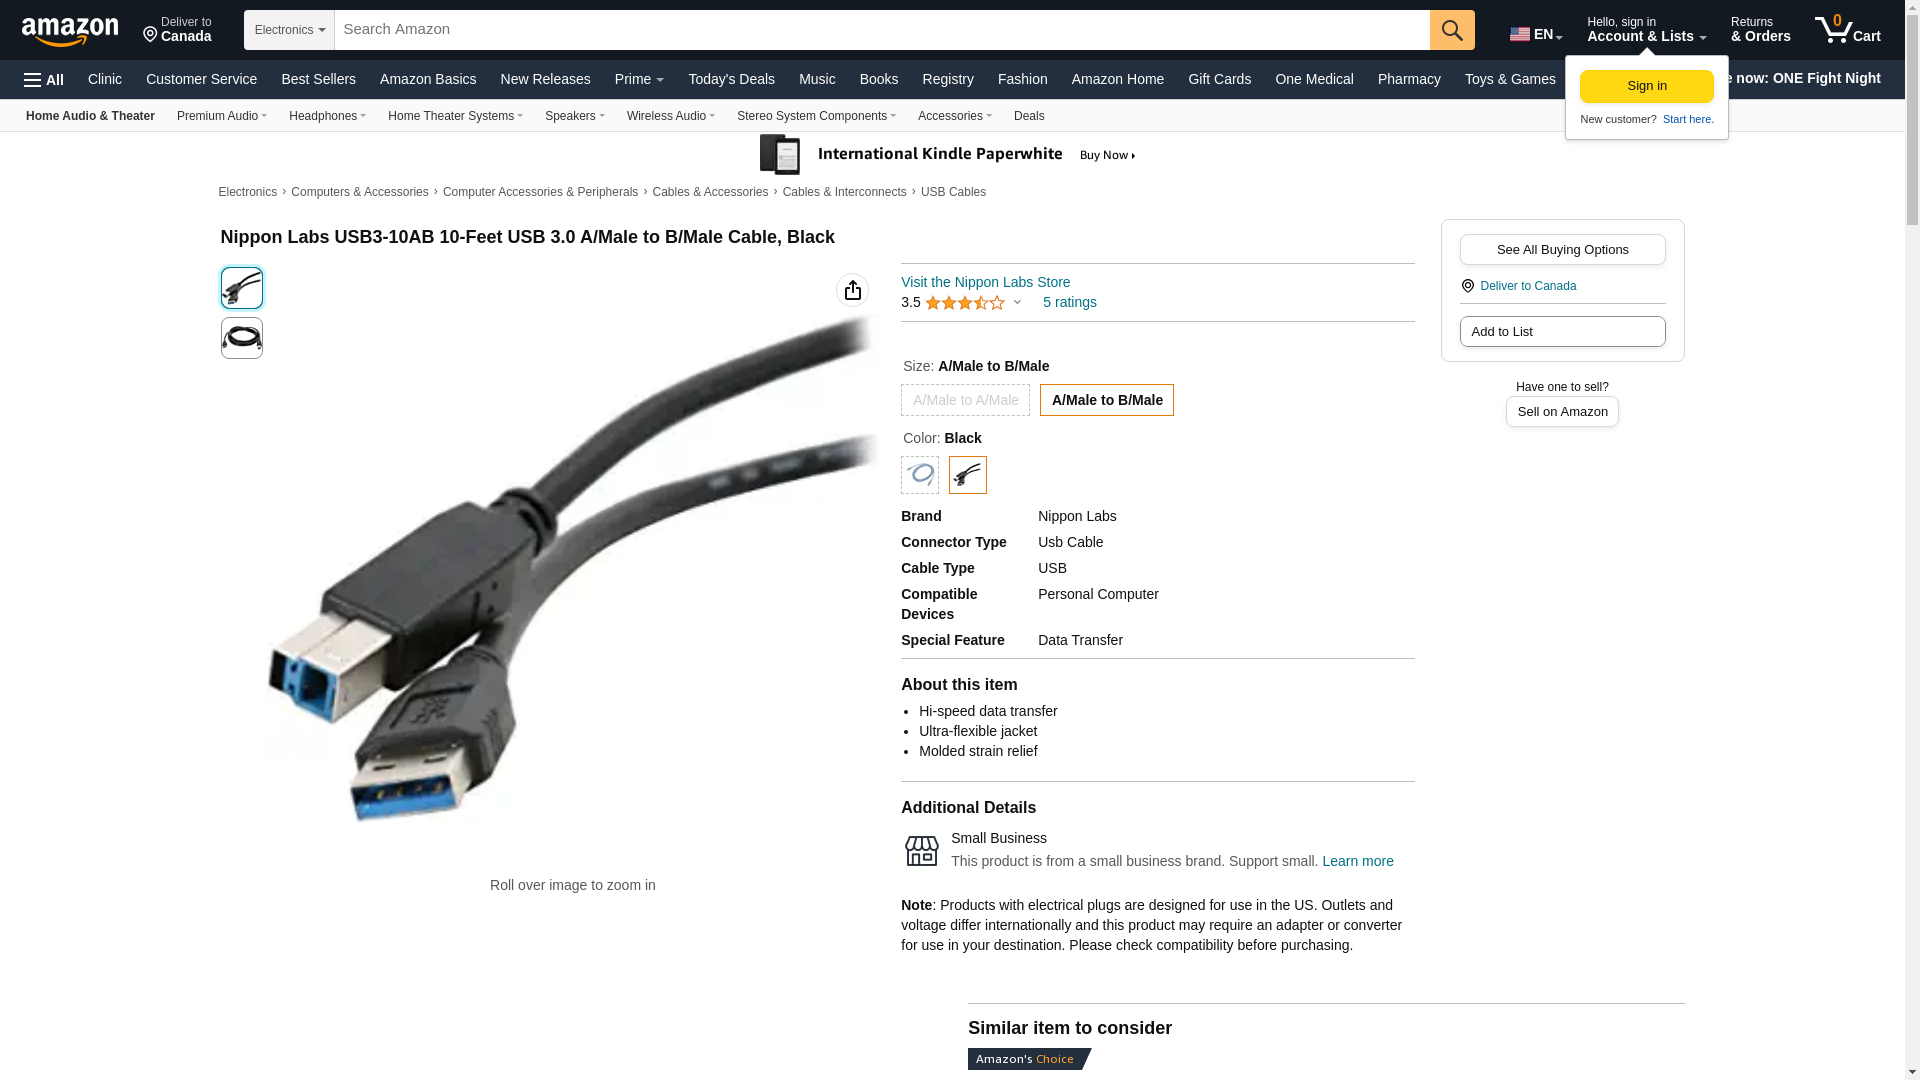Open the Headphones submenu

[327, 116]
